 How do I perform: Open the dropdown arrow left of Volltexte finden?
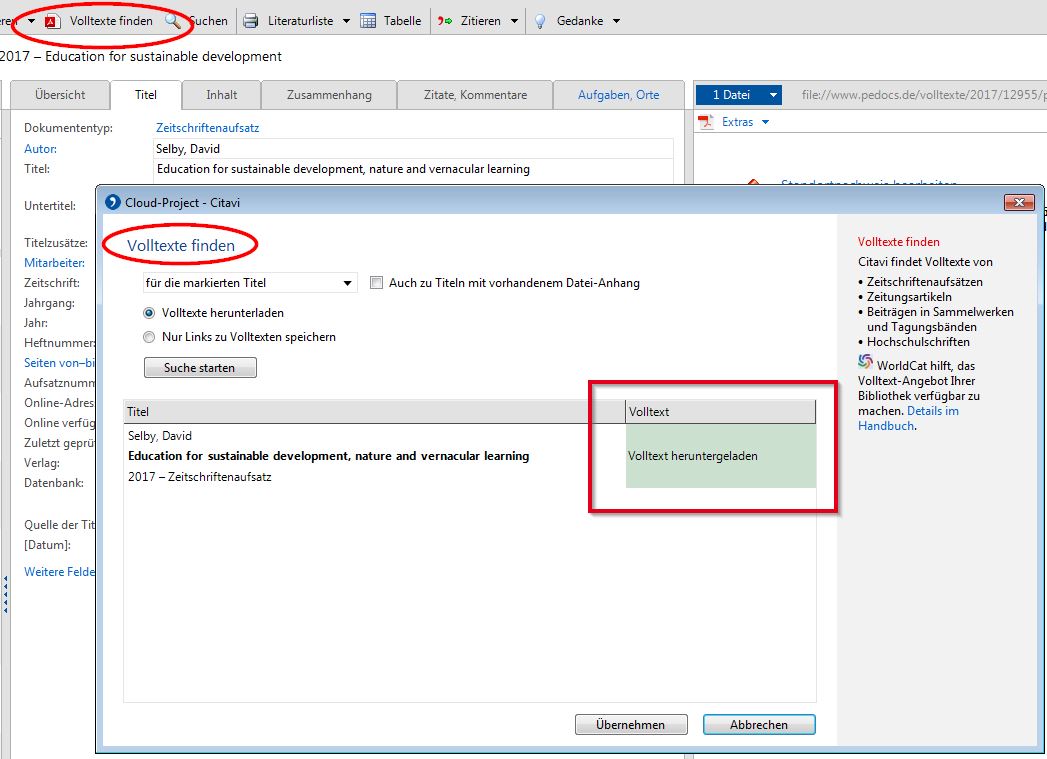point(31,21)
